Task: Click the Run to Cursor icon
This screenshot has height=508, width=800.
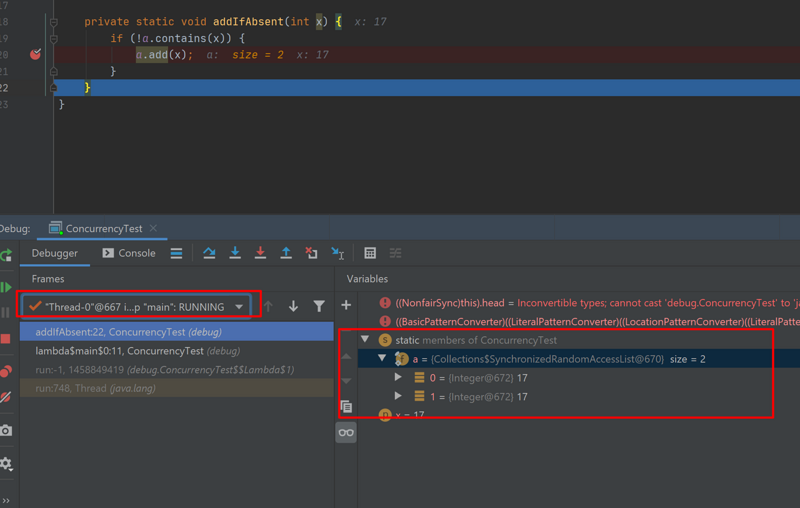Action: [x=337, y=254]
